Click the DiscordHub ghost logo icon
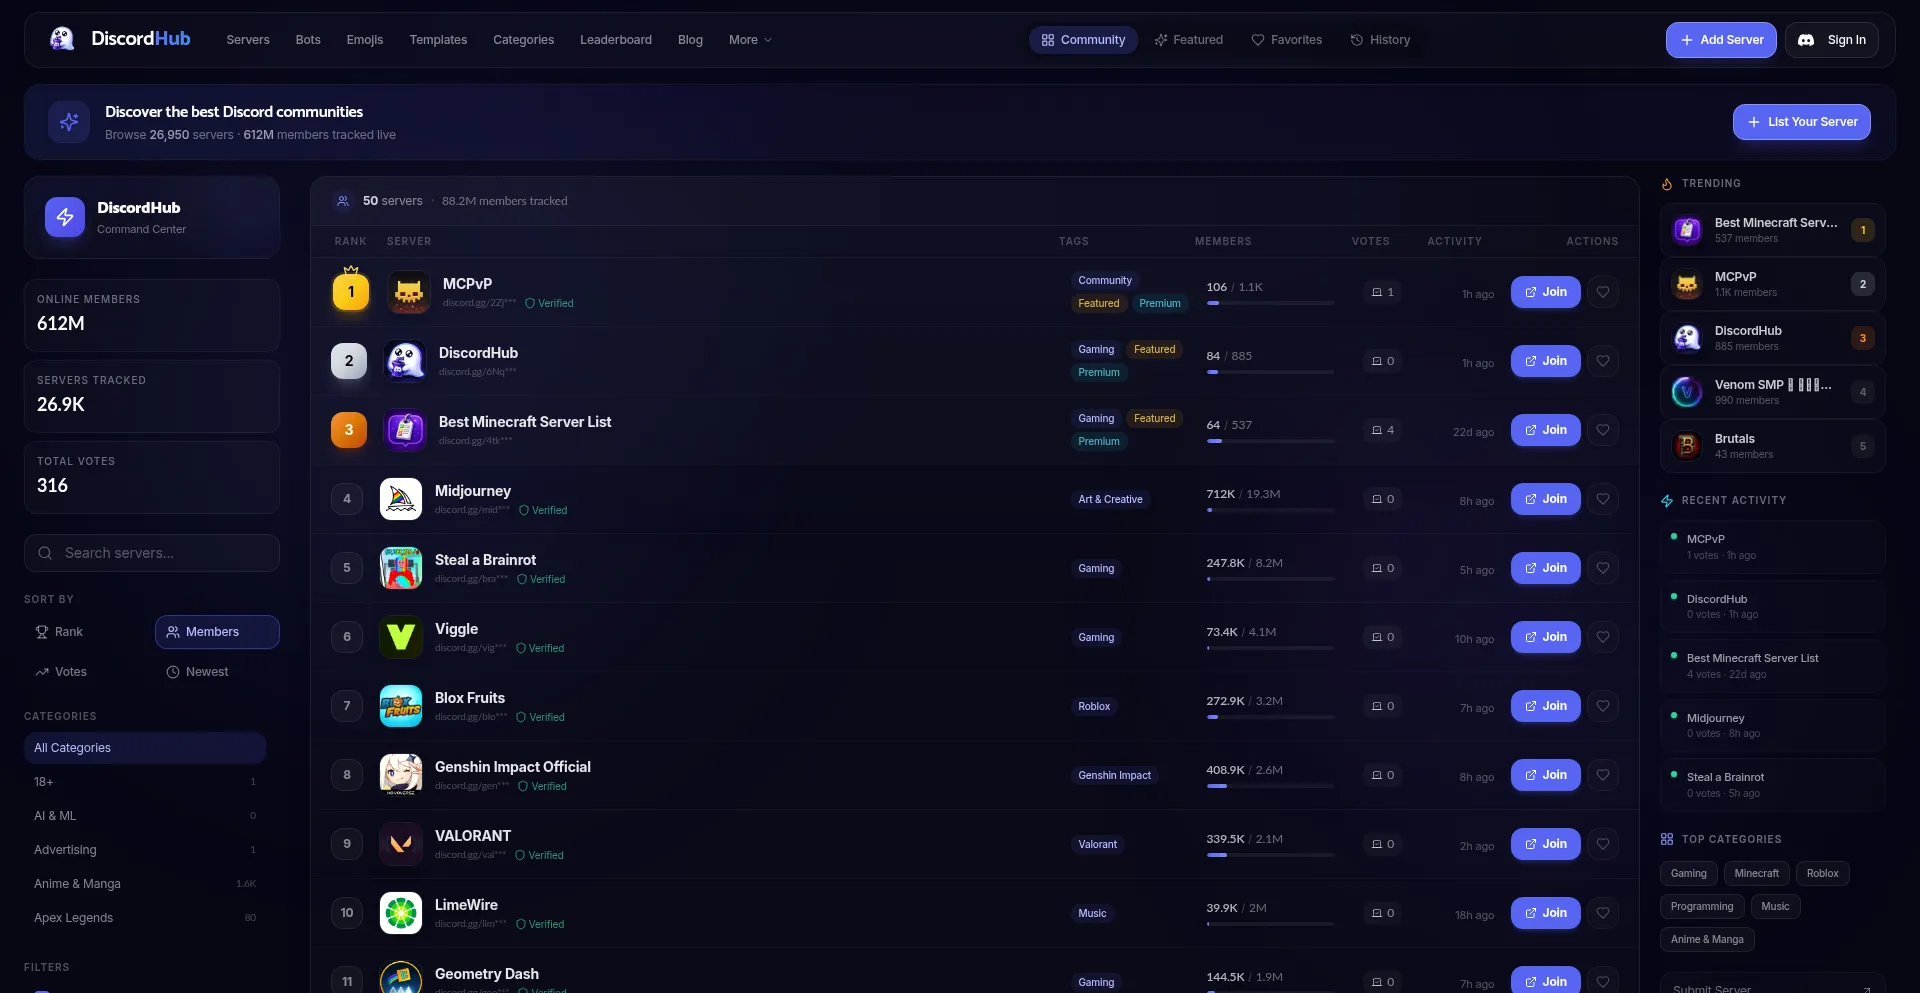Viewport: 1920px width, 993px height. click(x=62, y=39)
